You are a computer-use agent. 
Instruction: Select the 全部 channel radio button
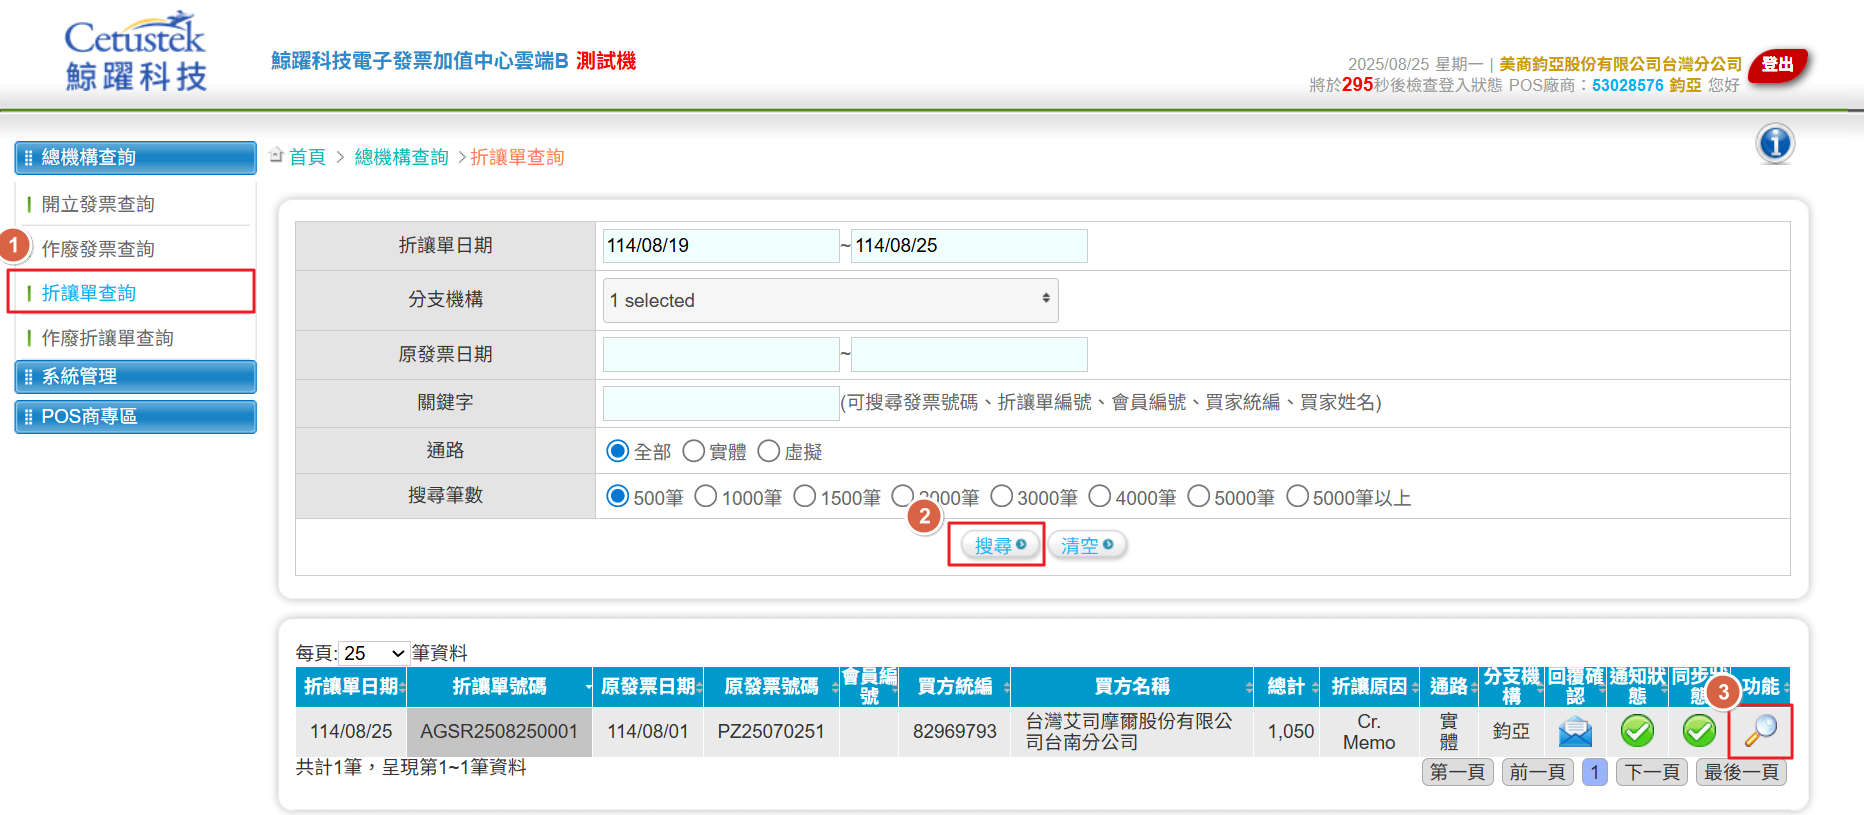[x=617, y=451]
